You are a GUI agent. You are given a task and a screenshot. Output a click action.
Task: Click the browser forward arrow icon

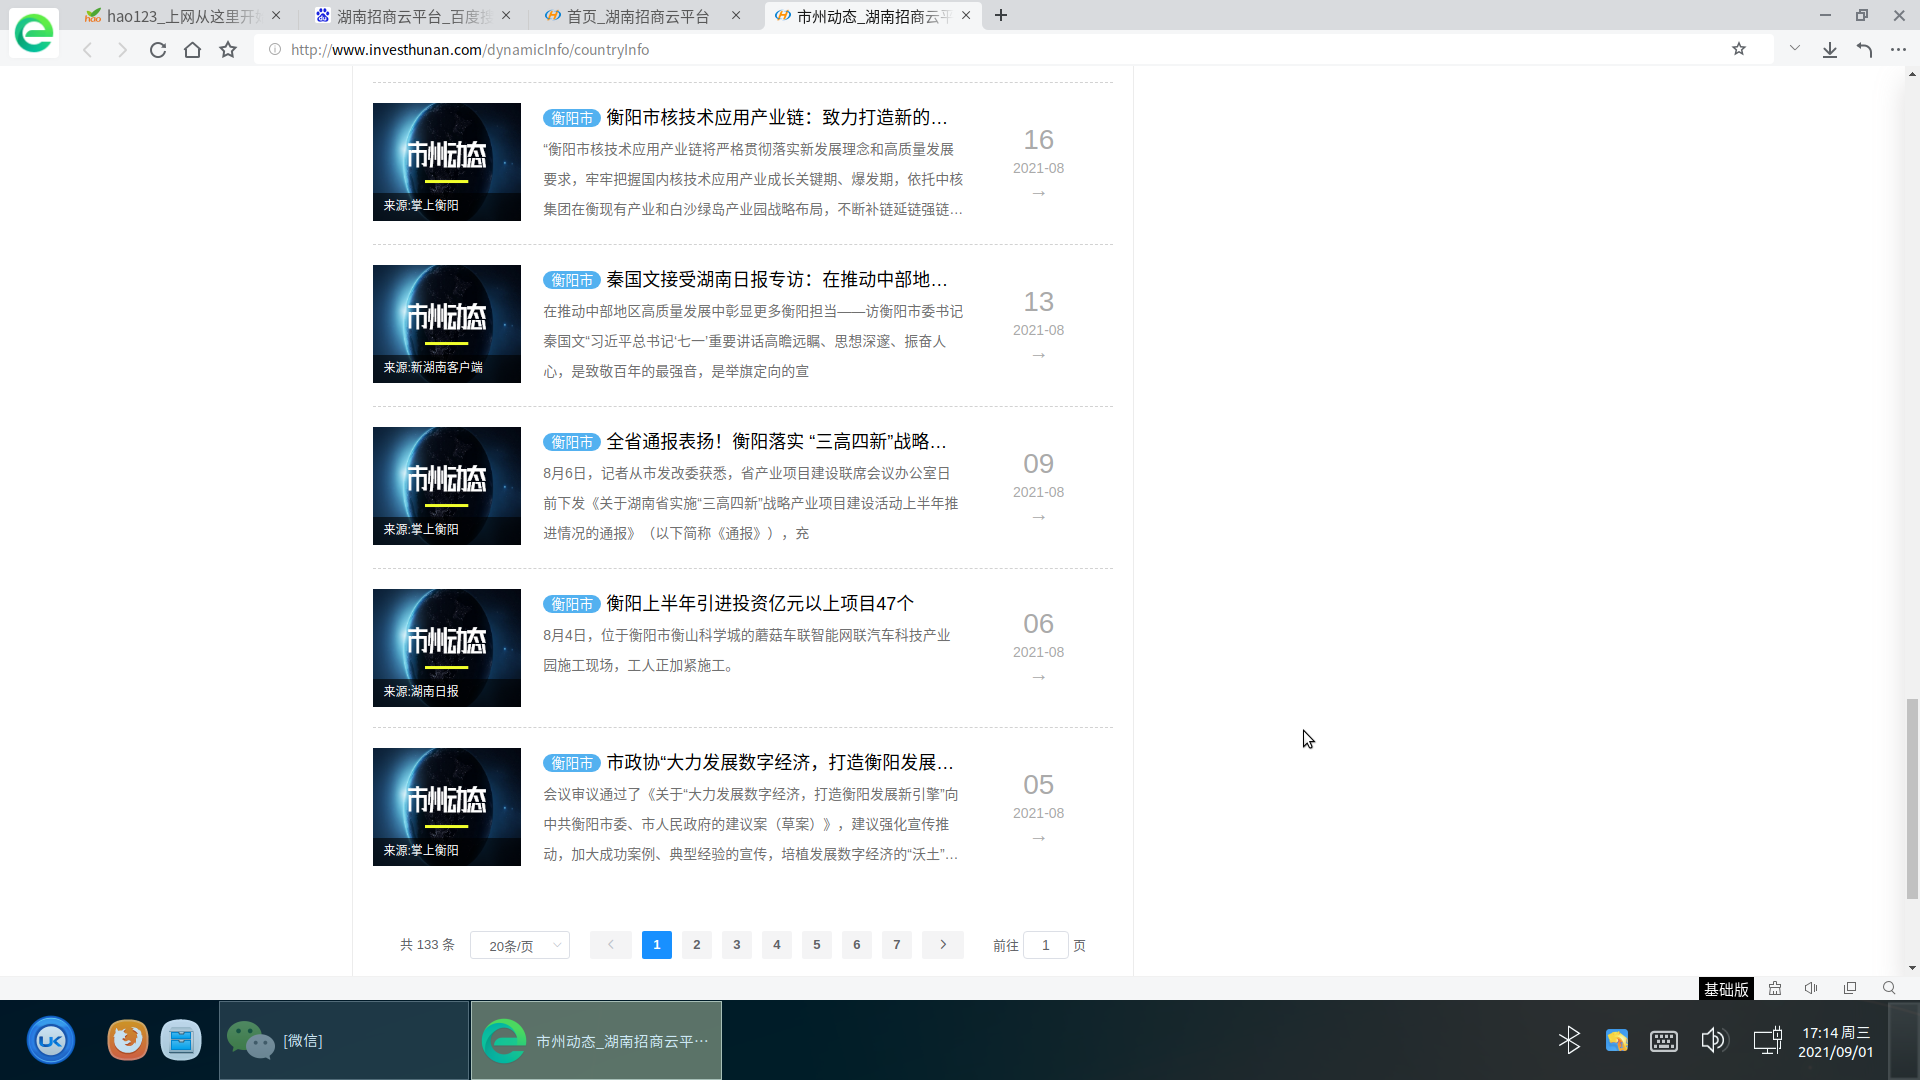[x=122, y=50]
